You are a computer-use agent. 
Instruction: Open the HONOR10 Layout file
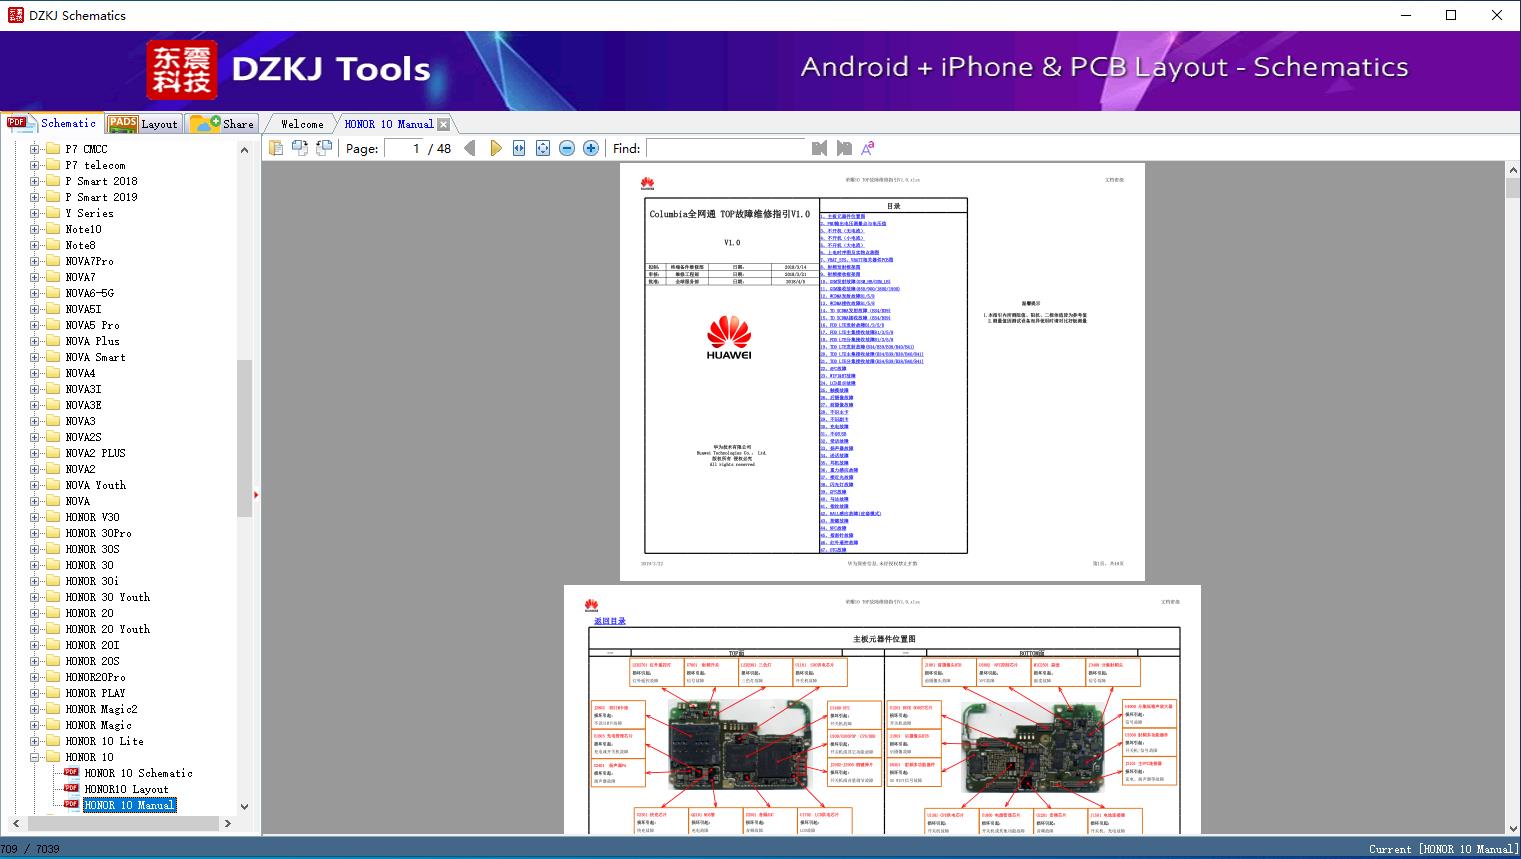pyautogui.click(x=126, y=789)
